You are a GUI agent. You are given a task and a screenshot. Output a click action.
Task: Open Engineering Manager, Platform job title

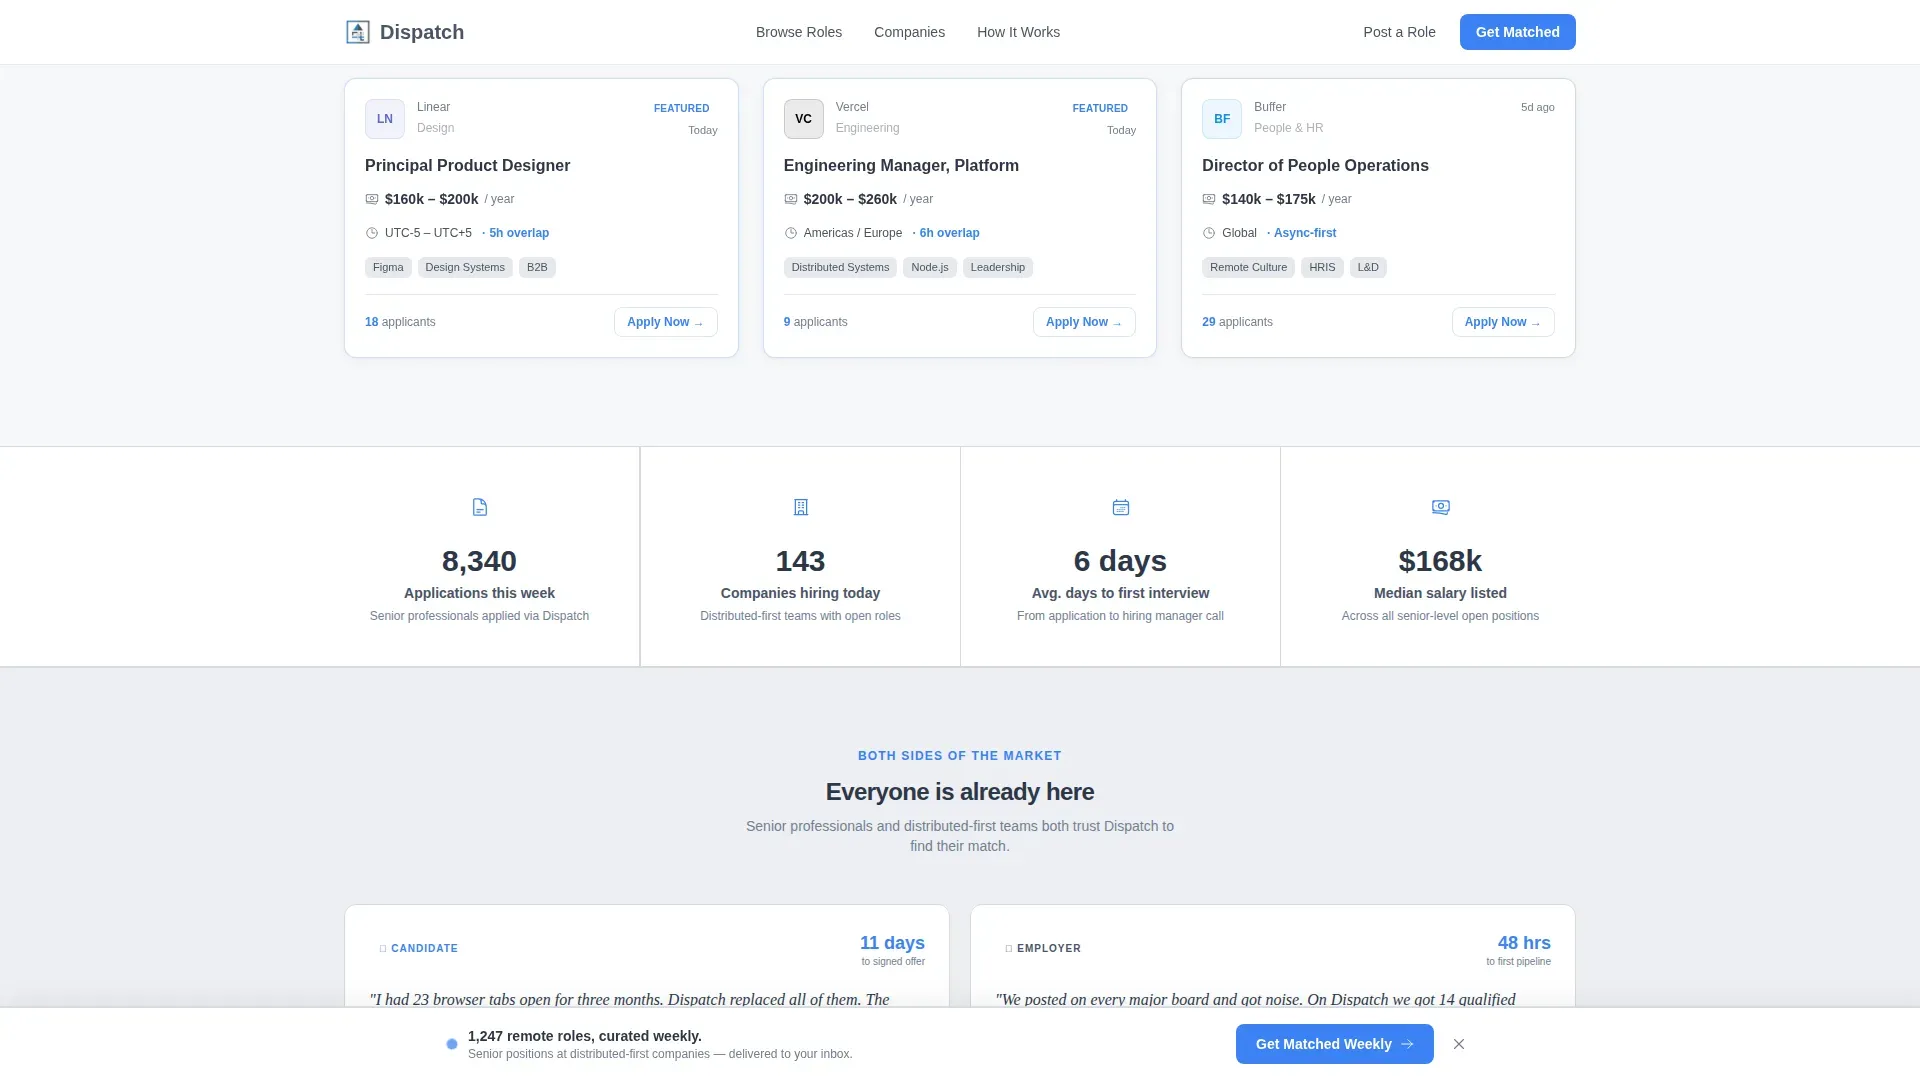(901, 166)
